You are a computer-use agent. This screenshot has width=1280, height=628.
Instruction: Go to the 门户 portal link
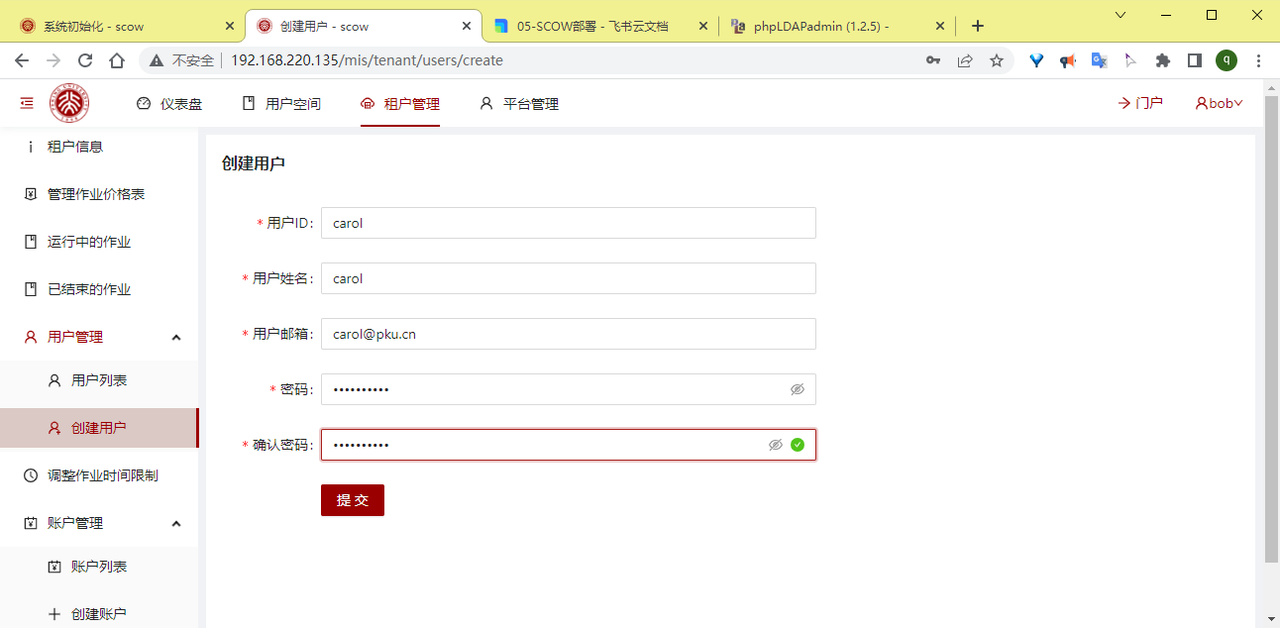point(1140,103)
